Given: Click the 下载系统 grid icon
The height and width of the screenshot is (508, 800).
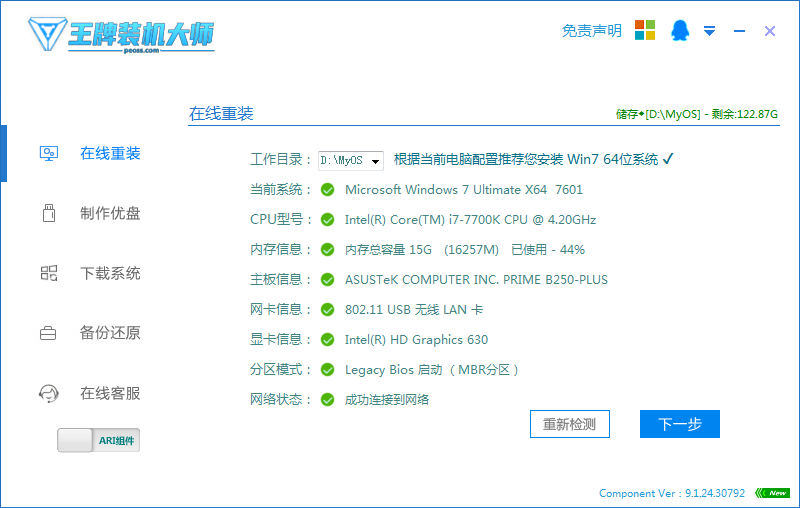Looking at the screenshot, I should [49, 273].
